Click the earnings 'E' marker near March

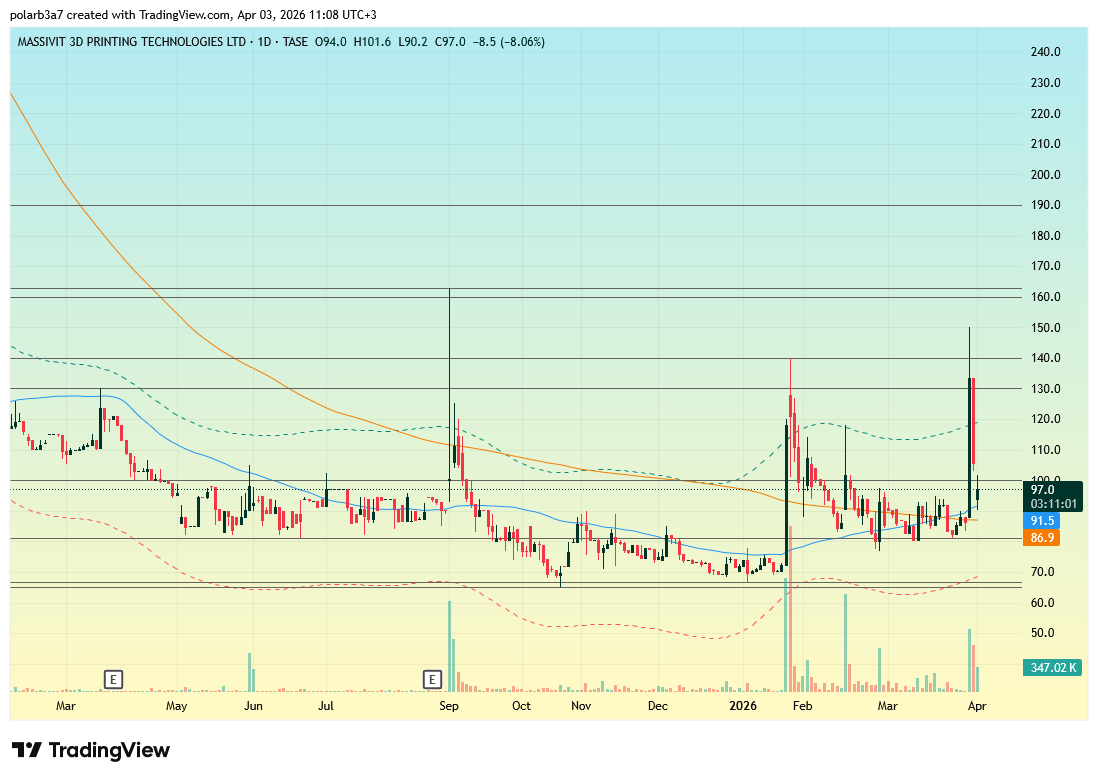(113, 678)
